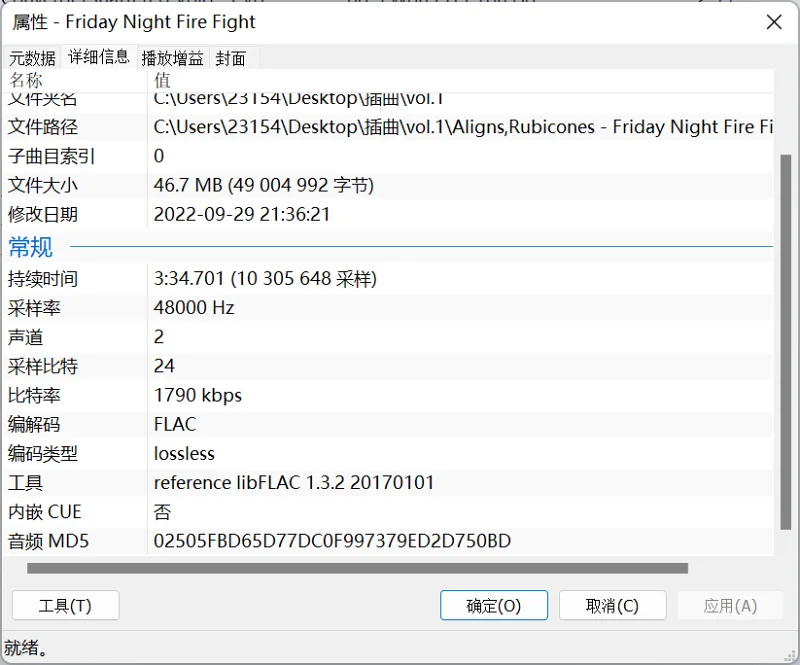Click the 名称 column header

click(x=77, y=80)
